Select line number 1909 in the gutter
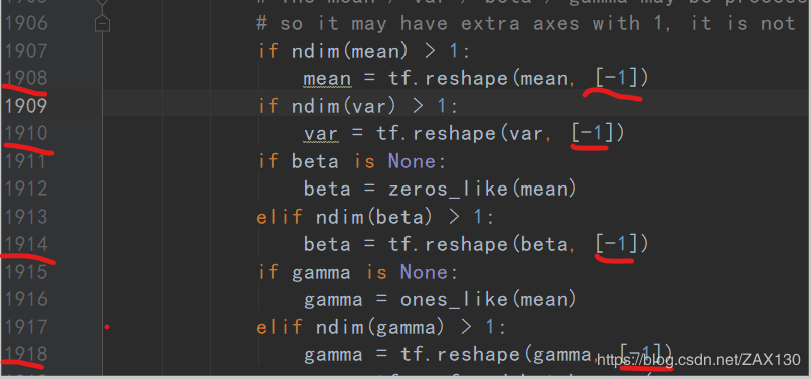The height and width of the screenshot is (379, 811). click(x=26, y=105)
